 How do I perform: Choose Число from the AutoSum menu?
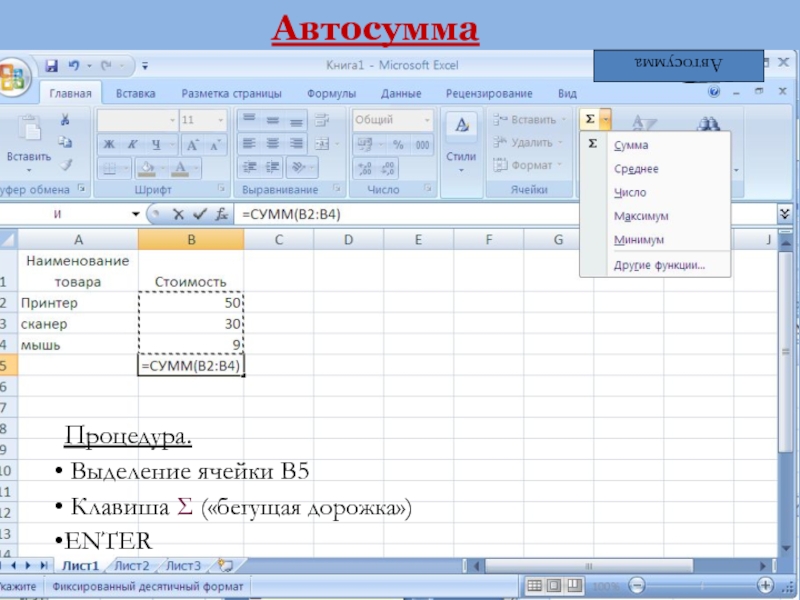pyautogui.click(x=630, y=192)
